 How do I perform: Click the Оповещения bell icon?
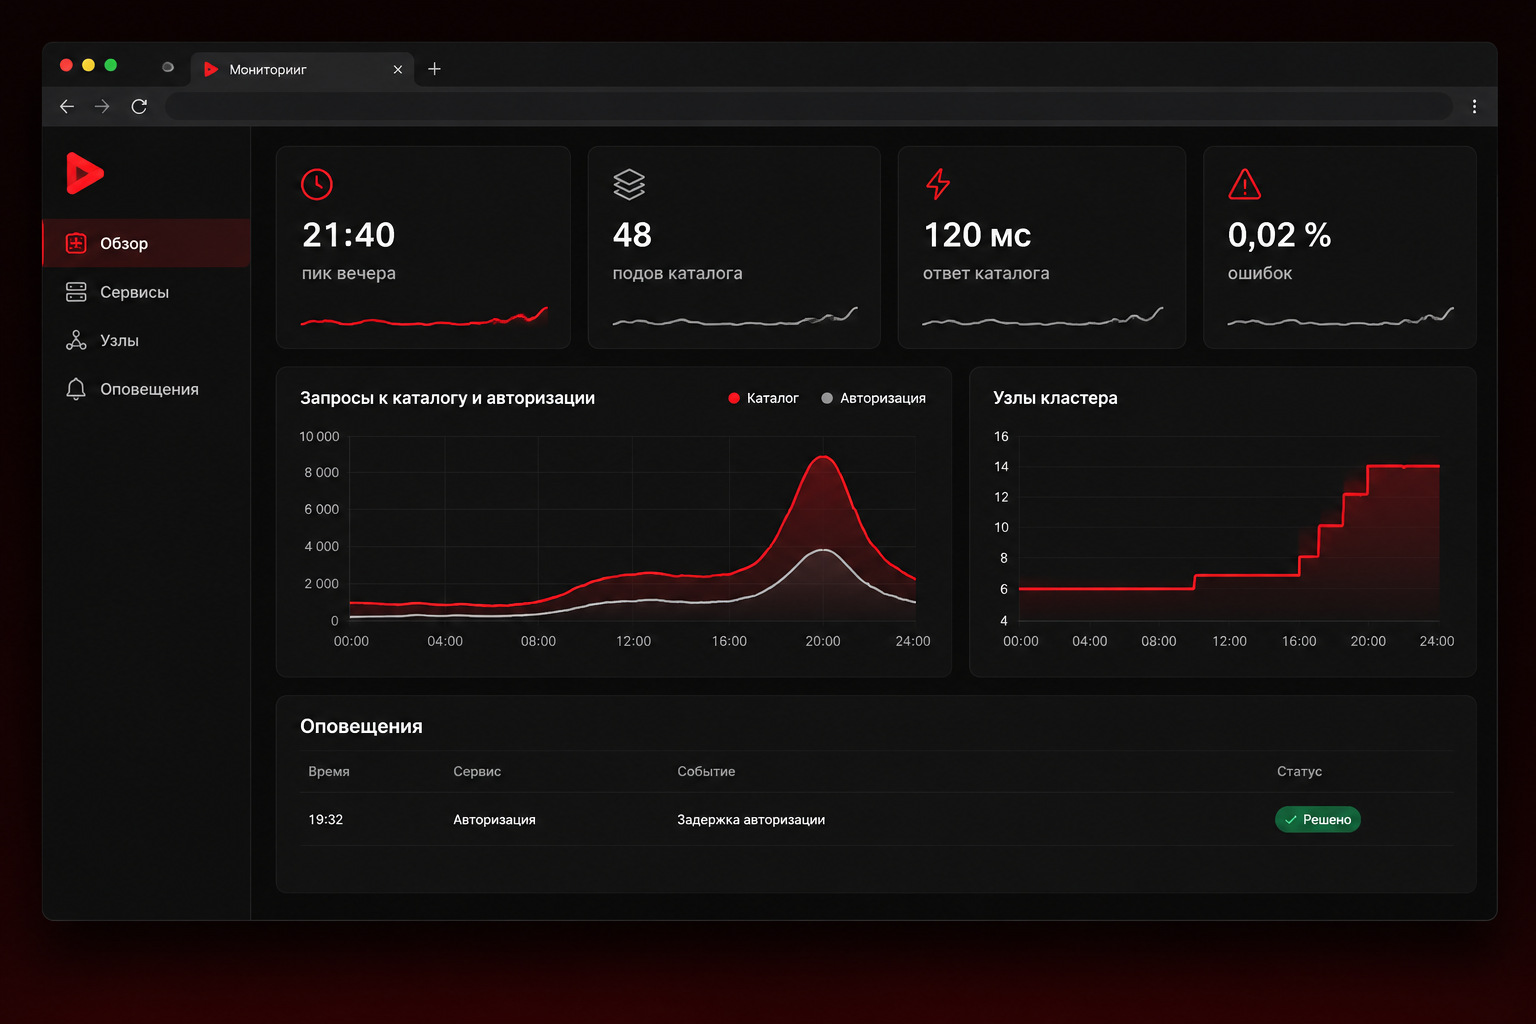(76, 389)
